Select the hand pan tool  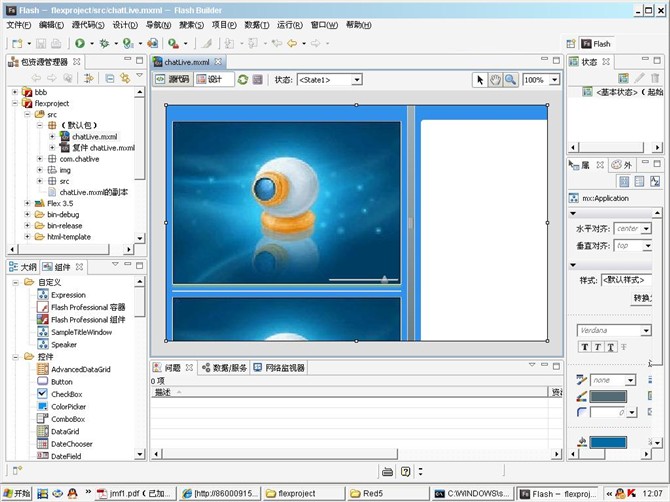(x=495, y=80)
